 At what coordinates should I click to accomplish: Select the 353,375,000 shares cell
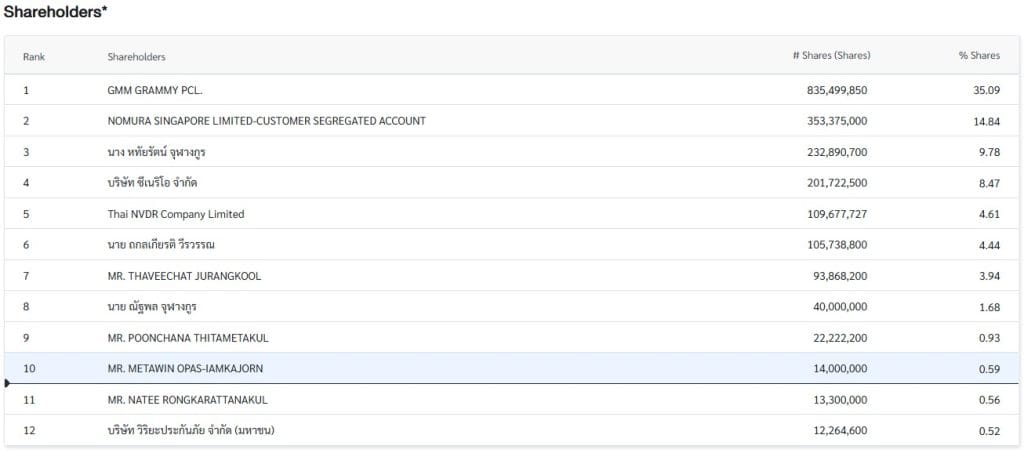coord(837,121)
